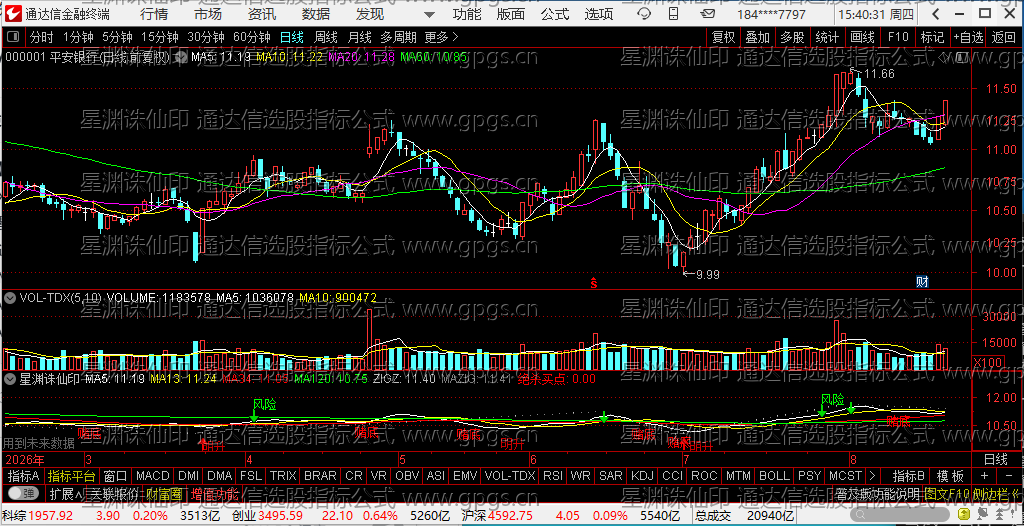The width and height of the screenshot is (1024, 526).
Task: Open the 数据 menu
Action: [316, 14]
